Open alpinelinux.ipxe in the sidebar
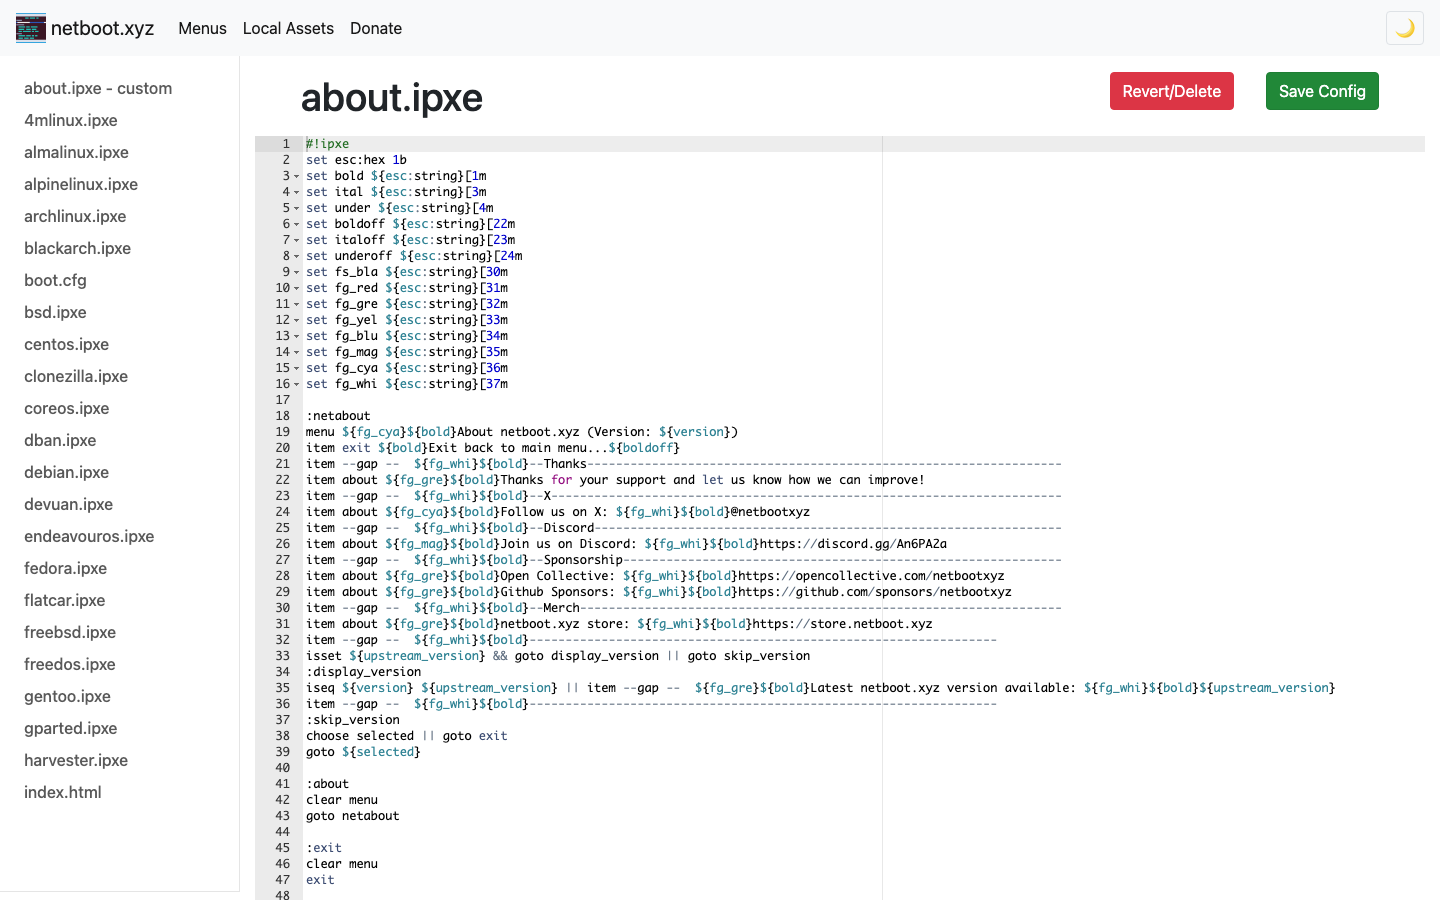Screen dimensions: 1440x900 pyautogui.click(x=81, y=184)
